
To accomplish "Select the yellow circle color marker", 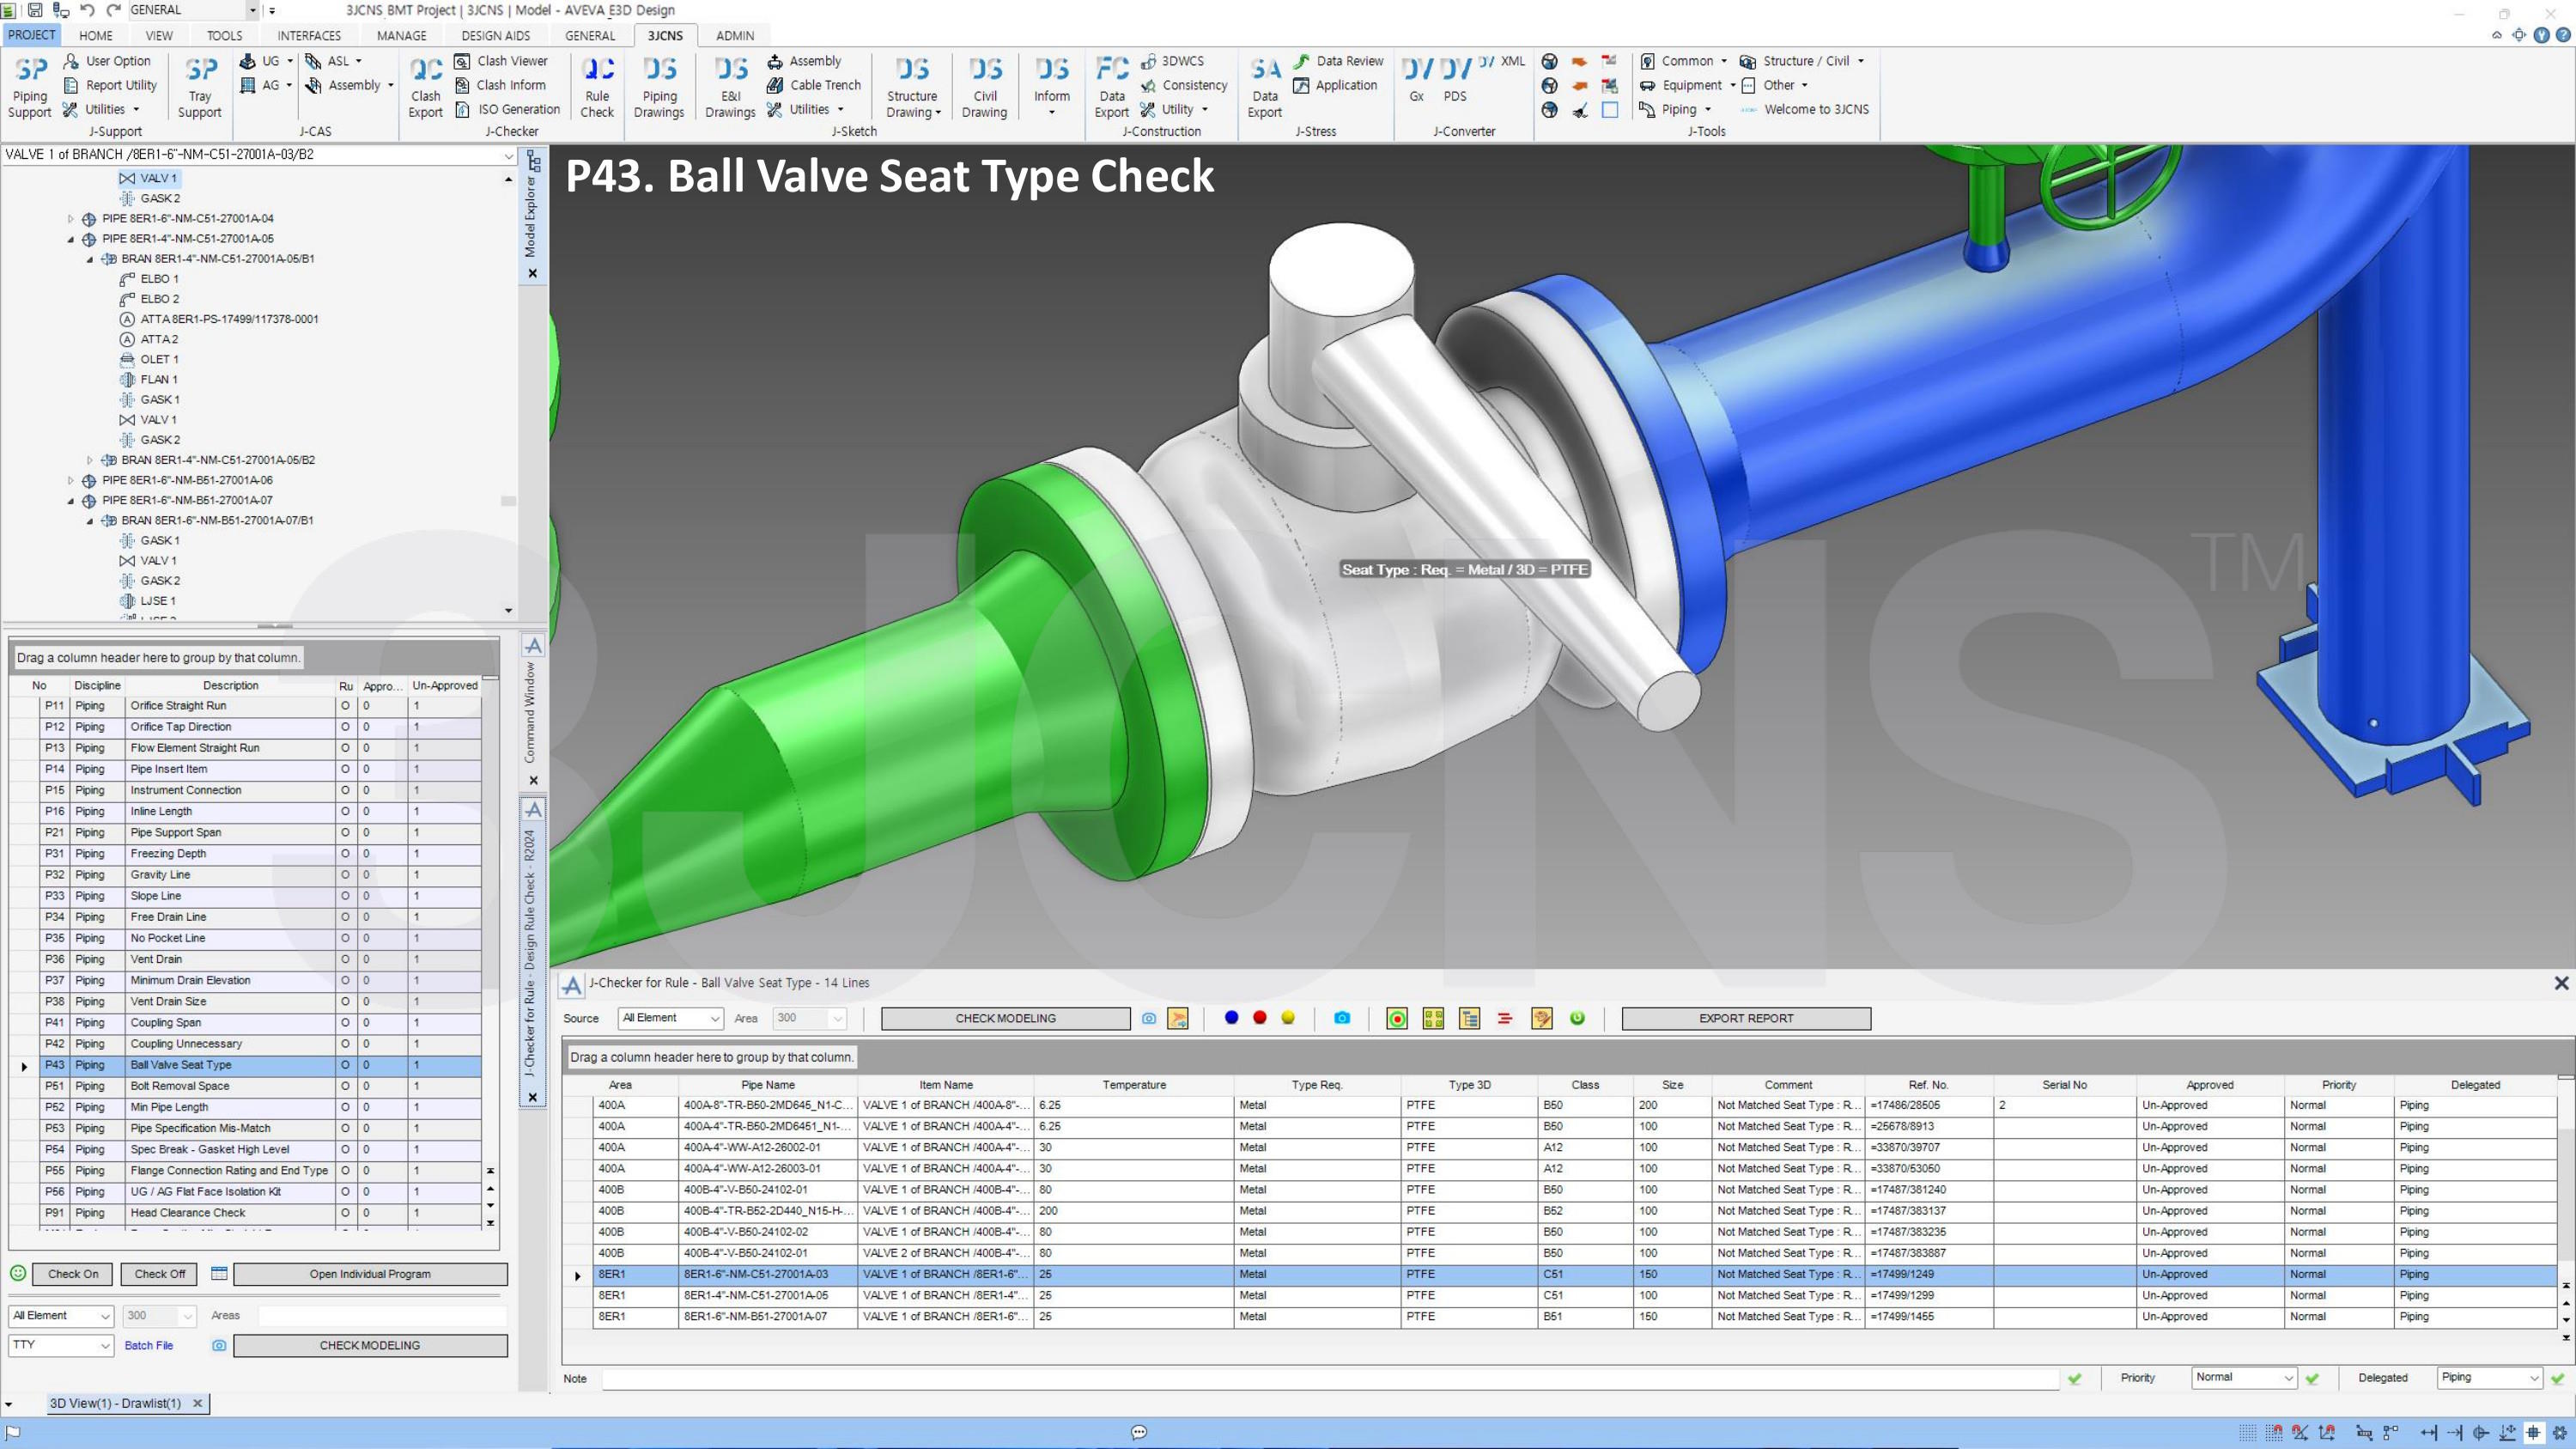I will (x=1288, y=1017).
